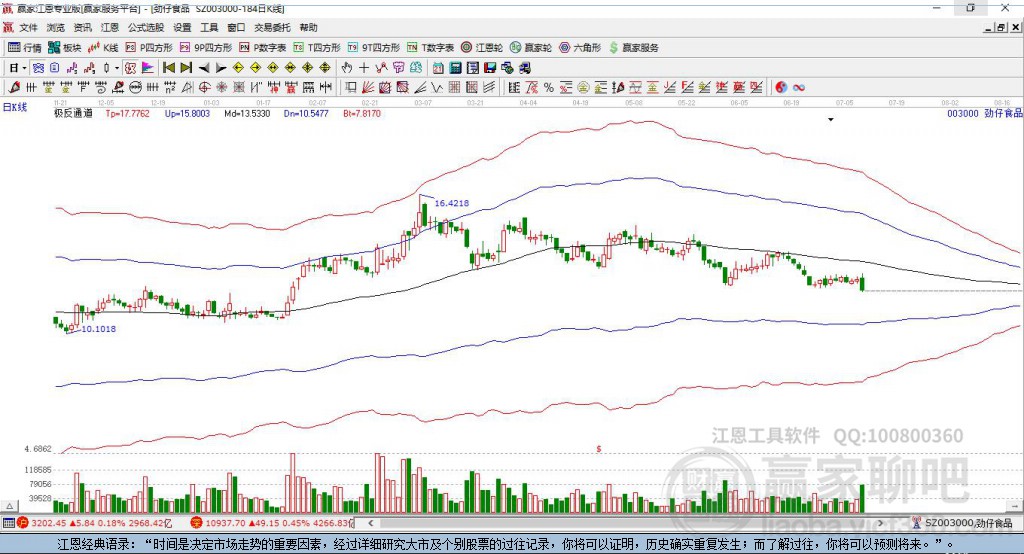1024x554 pixels.
Task: Select the crosshair cursor tool
Action: 364,68
